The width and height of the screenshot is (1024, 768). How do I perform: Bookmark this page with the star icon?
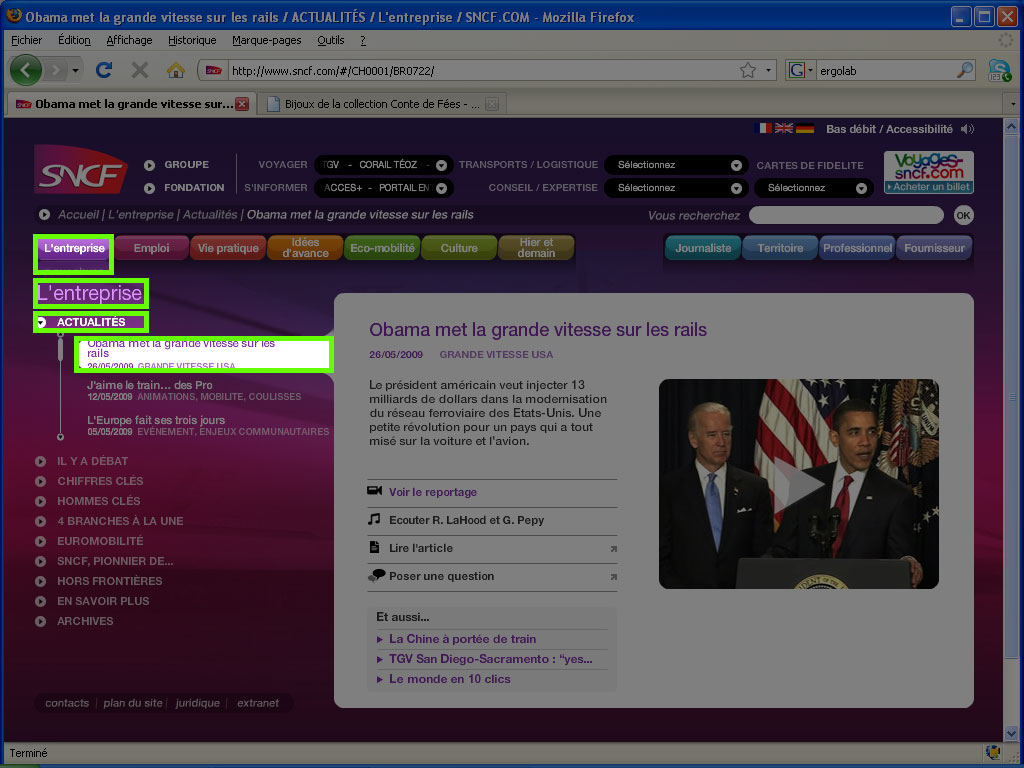(748, 70)
